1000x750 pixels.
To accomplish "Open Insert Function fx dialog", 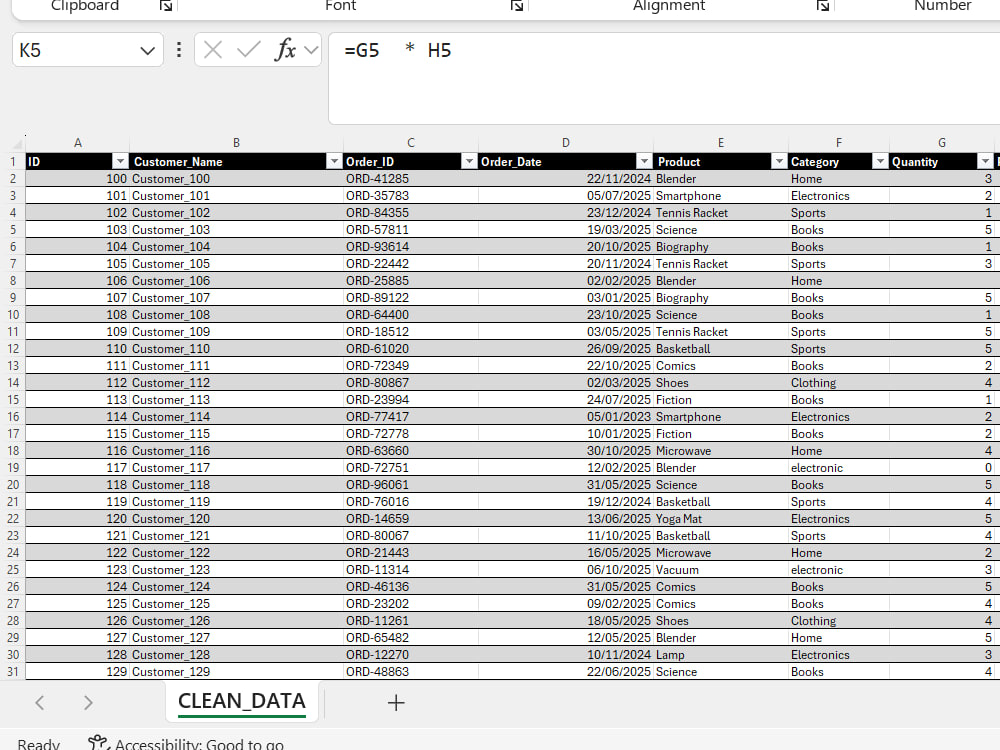I will [x=284, y=50].
